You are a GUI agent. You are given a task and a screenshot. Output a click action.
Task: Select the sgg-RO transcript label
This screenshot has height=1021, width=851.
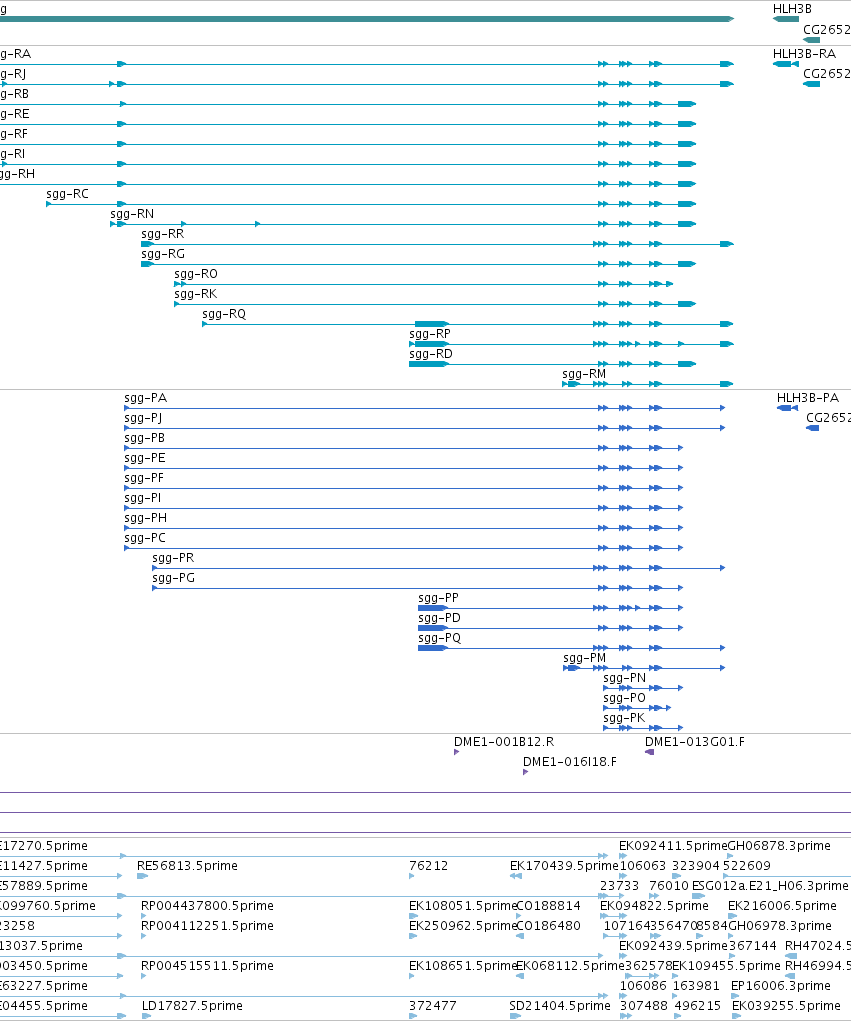(196, 274)
